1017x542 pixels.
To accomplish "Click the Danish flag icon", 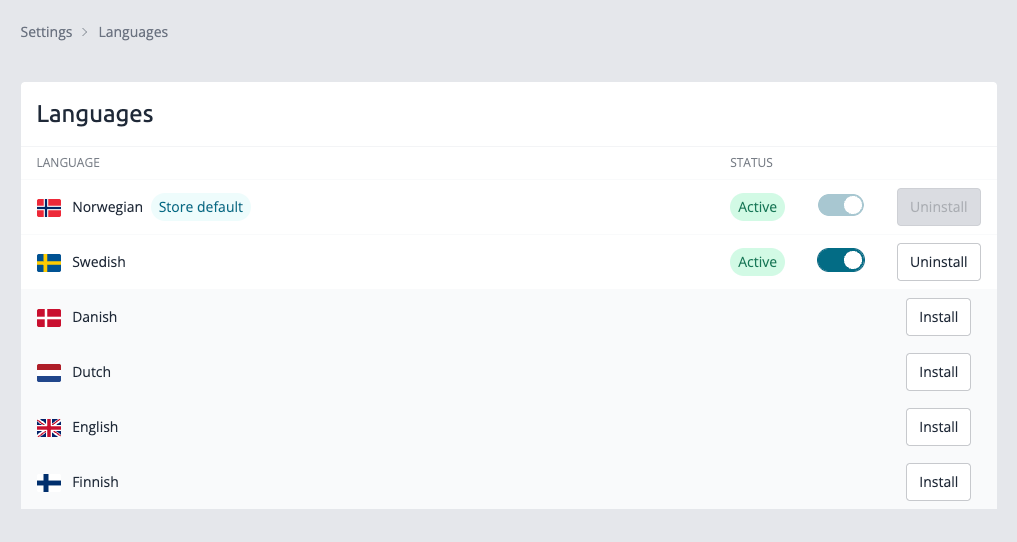I will [49, 318].
